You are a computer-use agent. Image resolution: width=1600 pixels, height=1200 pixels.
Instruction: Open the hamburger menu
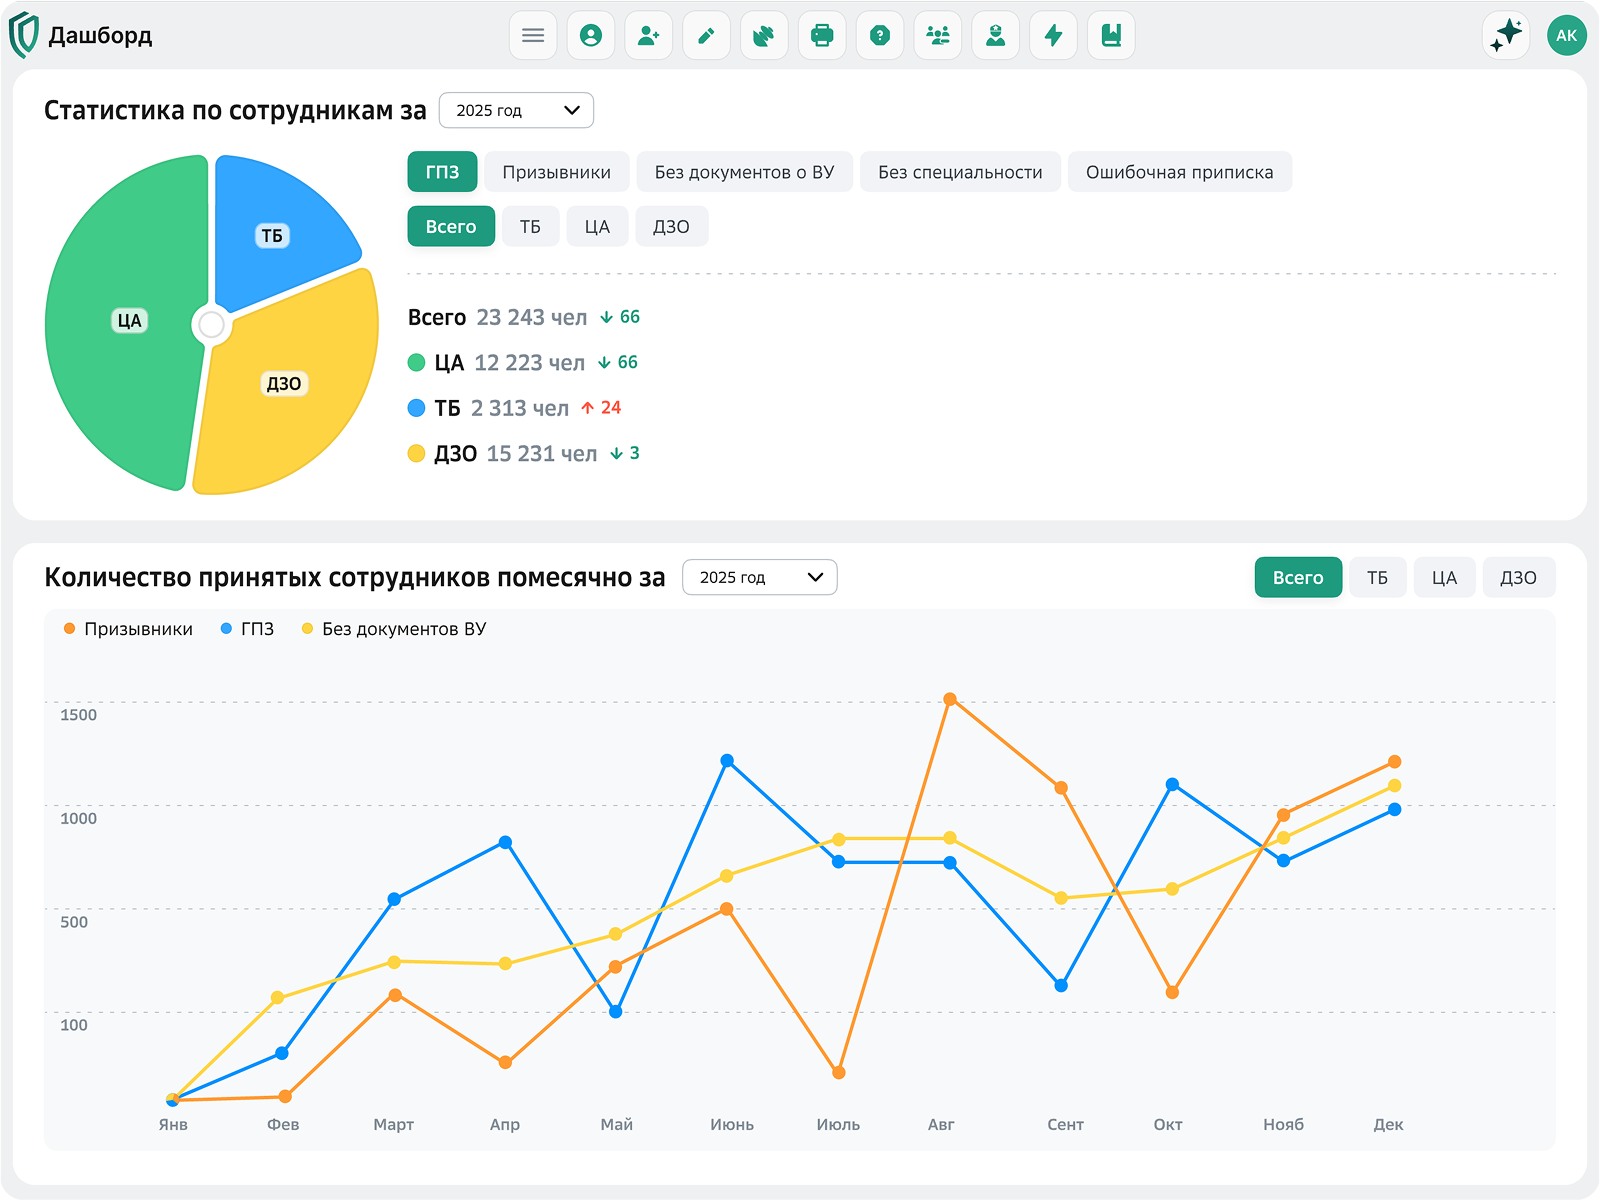click(x=533, y=35)
